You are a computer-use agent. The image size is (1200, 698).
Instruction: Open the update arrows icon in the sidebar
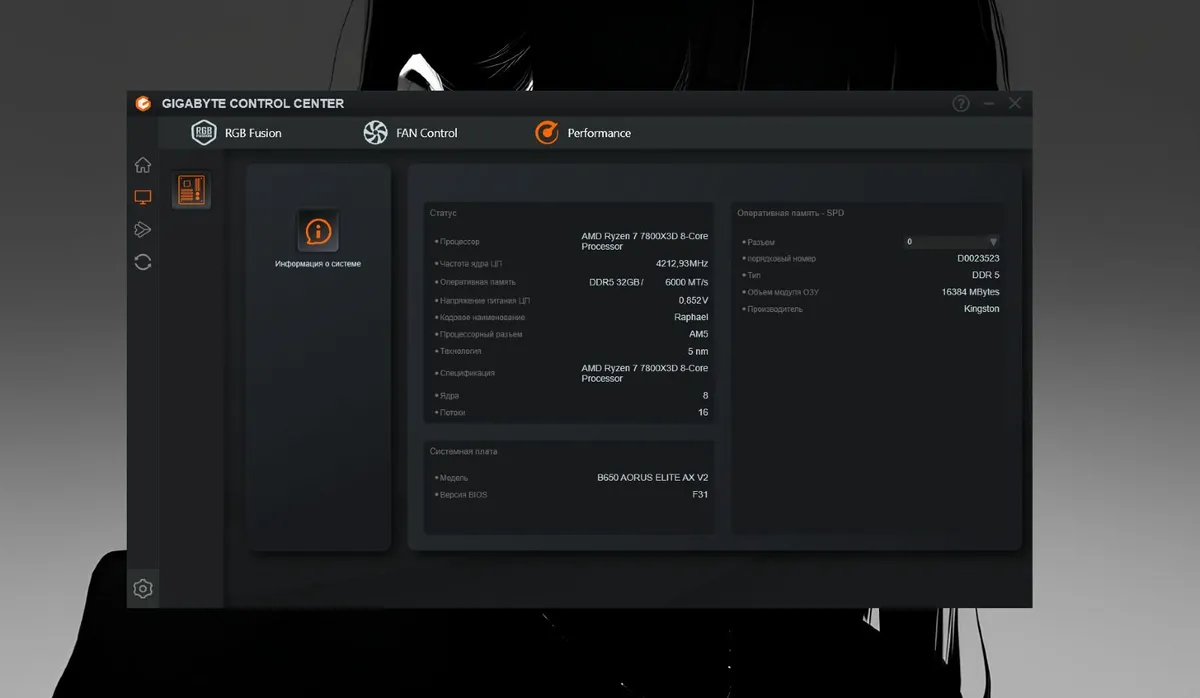pyautogui.click(x=143, y=262)
